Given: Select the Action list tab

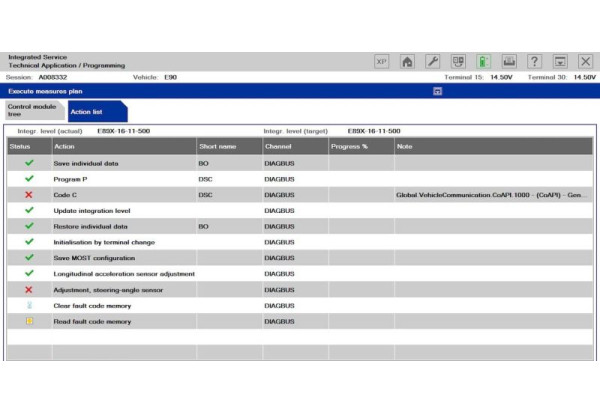Looking at the screenshot, I should [x=87, y=111].
